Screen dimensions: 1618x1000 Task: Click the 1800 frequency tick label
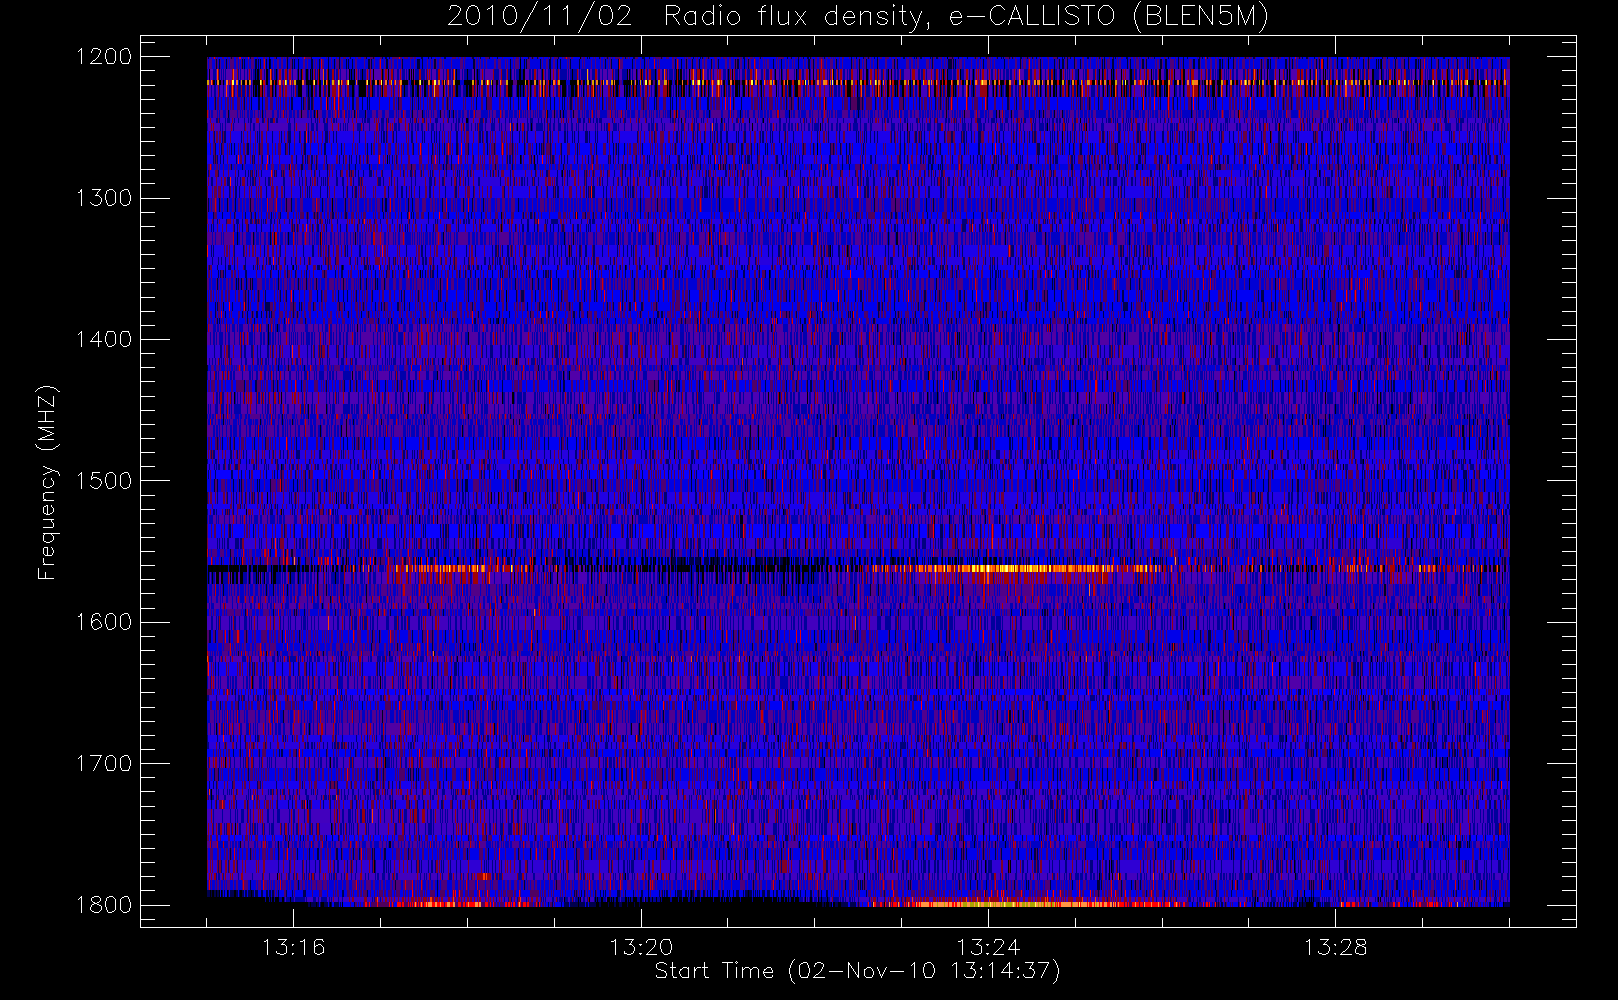point(104,905)
